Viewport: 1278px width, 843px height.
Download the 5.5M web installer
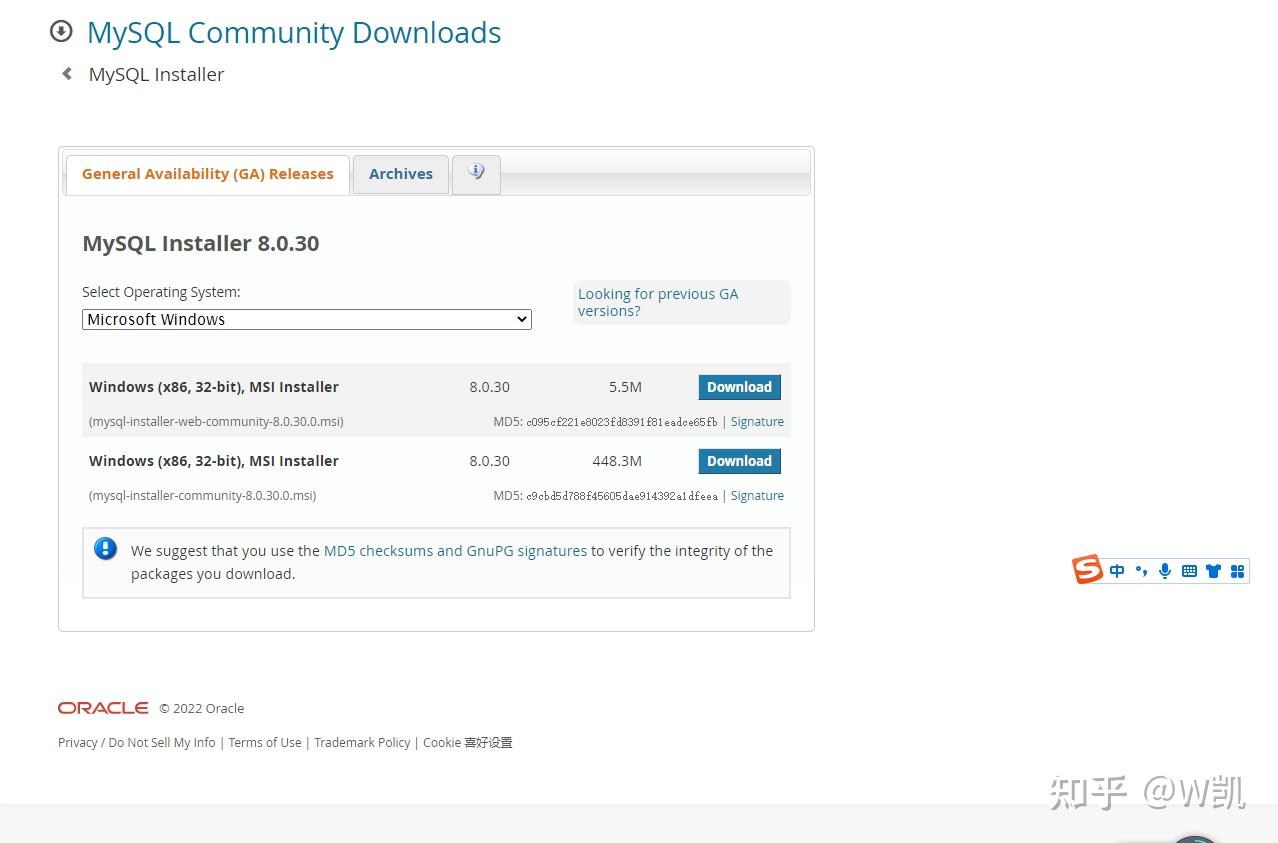739,387
